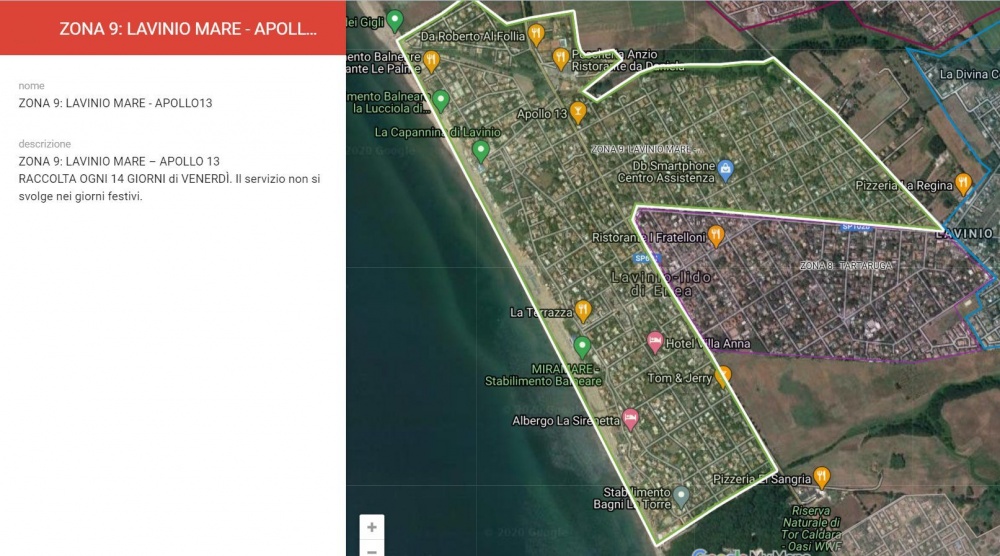
Task: Click the ZONA 9 LAVINIO MARE map label
Action: coord(647,149)
